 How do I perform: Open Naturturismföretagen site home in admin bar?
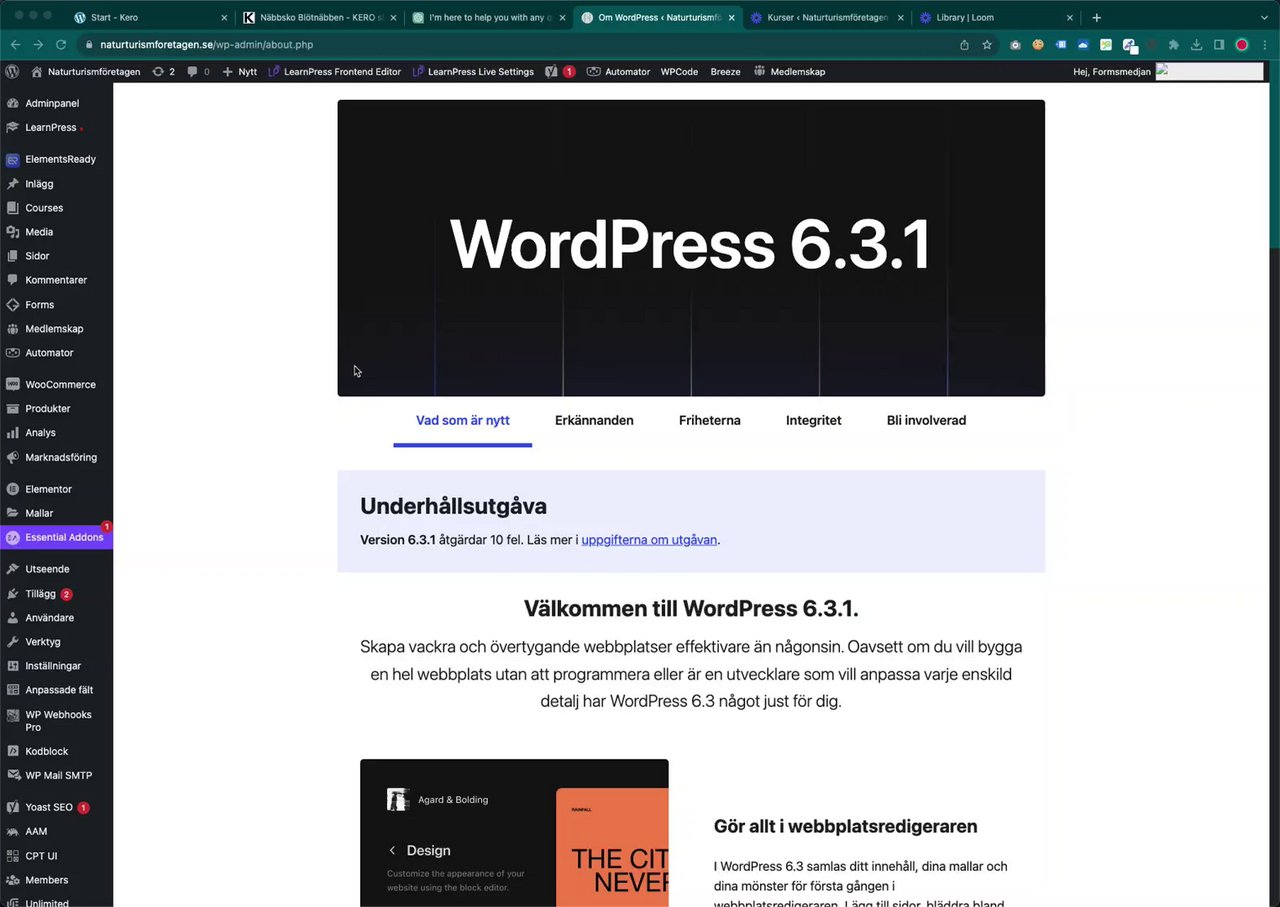(x=86, y=72)
